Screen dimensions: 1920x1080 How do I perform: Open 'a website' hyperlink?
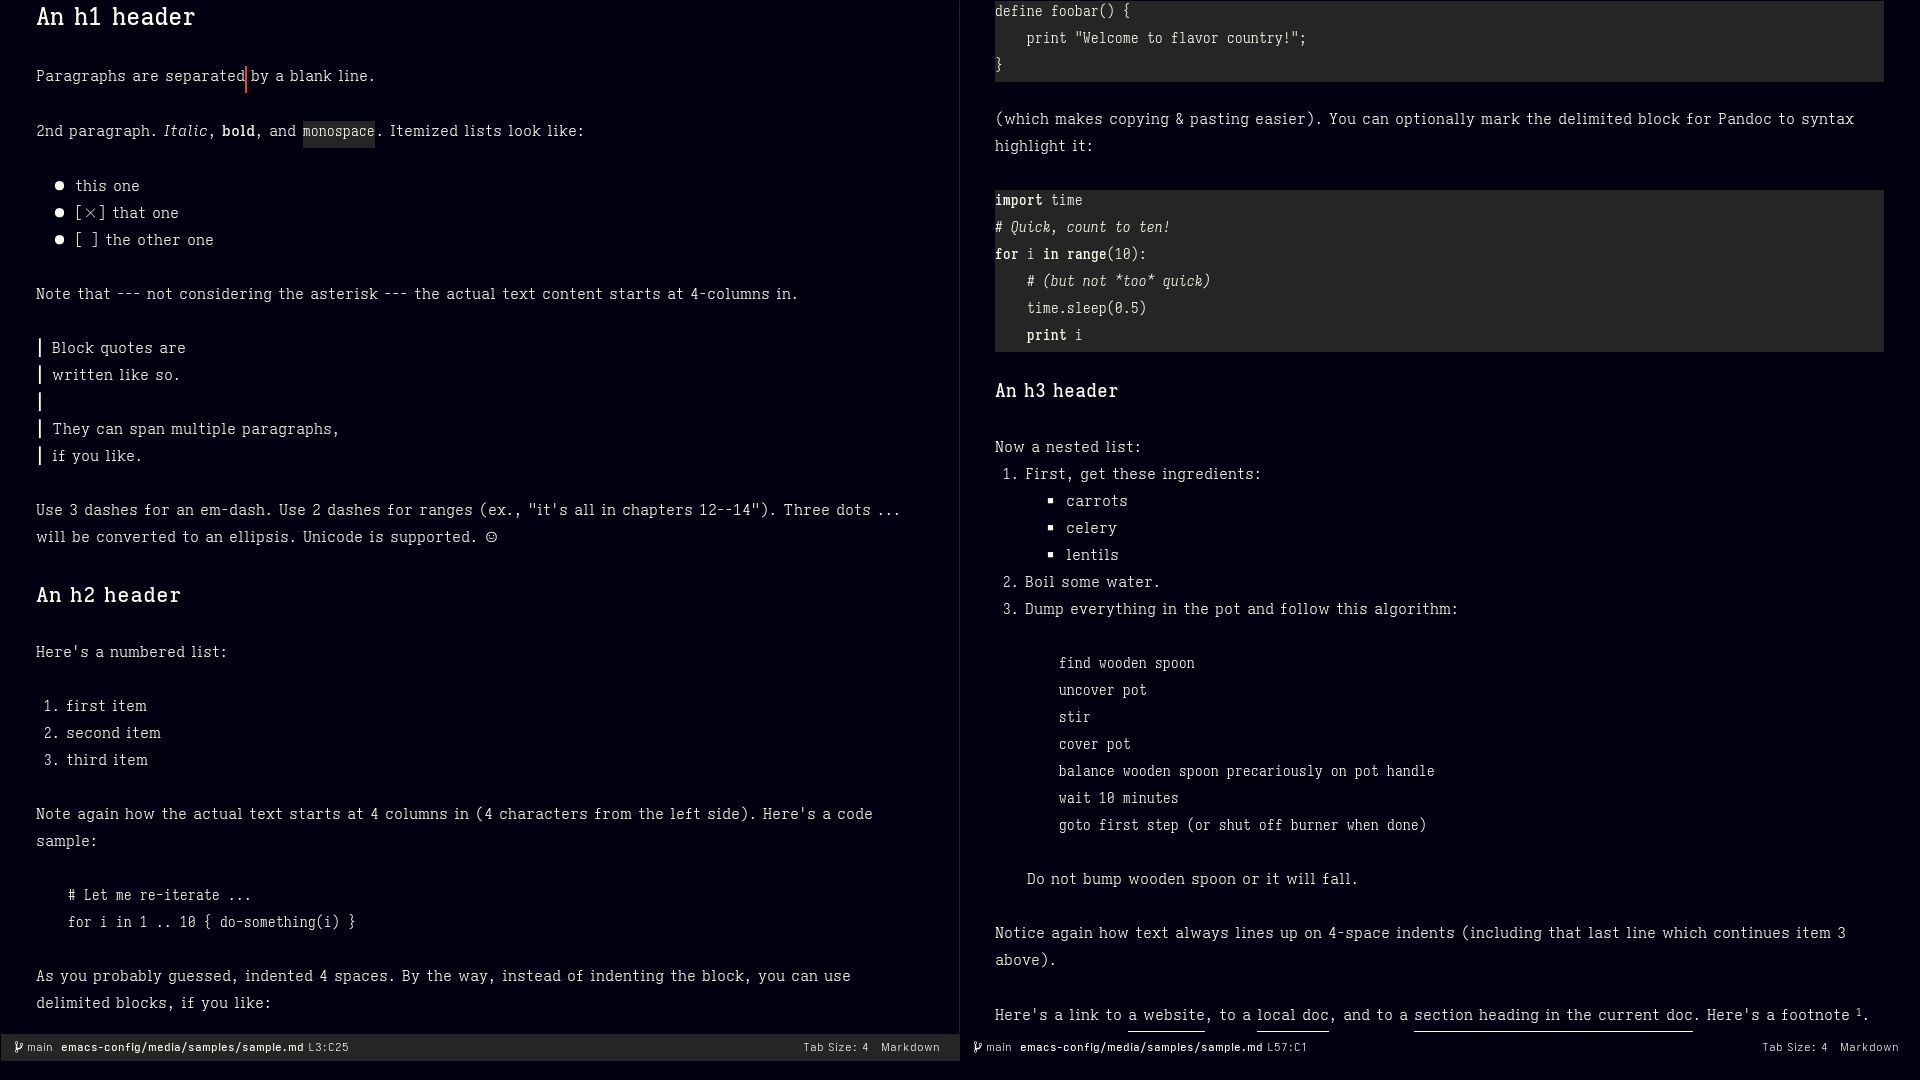click(1166, 1014)
